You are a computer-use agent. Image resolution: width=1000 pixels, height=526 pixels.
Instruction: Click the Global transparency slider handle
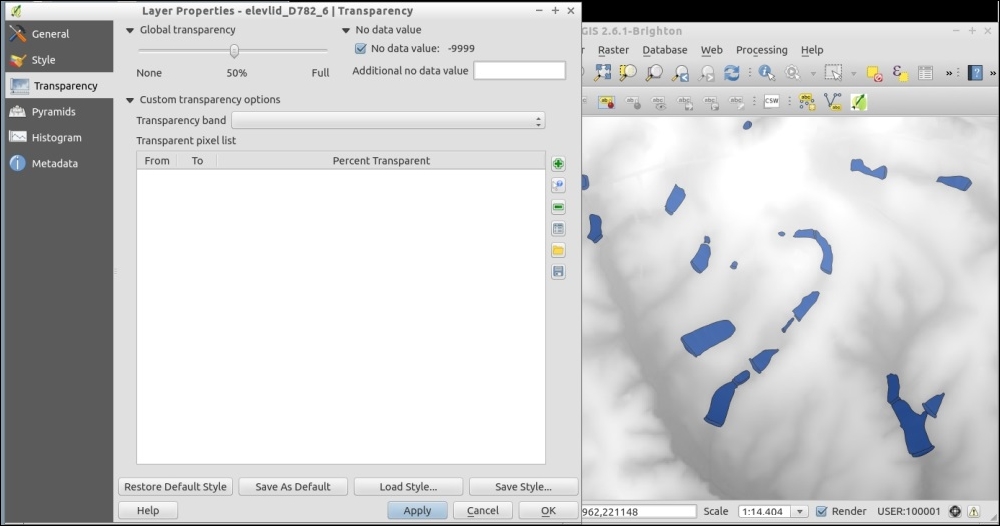tap(234, 51)
